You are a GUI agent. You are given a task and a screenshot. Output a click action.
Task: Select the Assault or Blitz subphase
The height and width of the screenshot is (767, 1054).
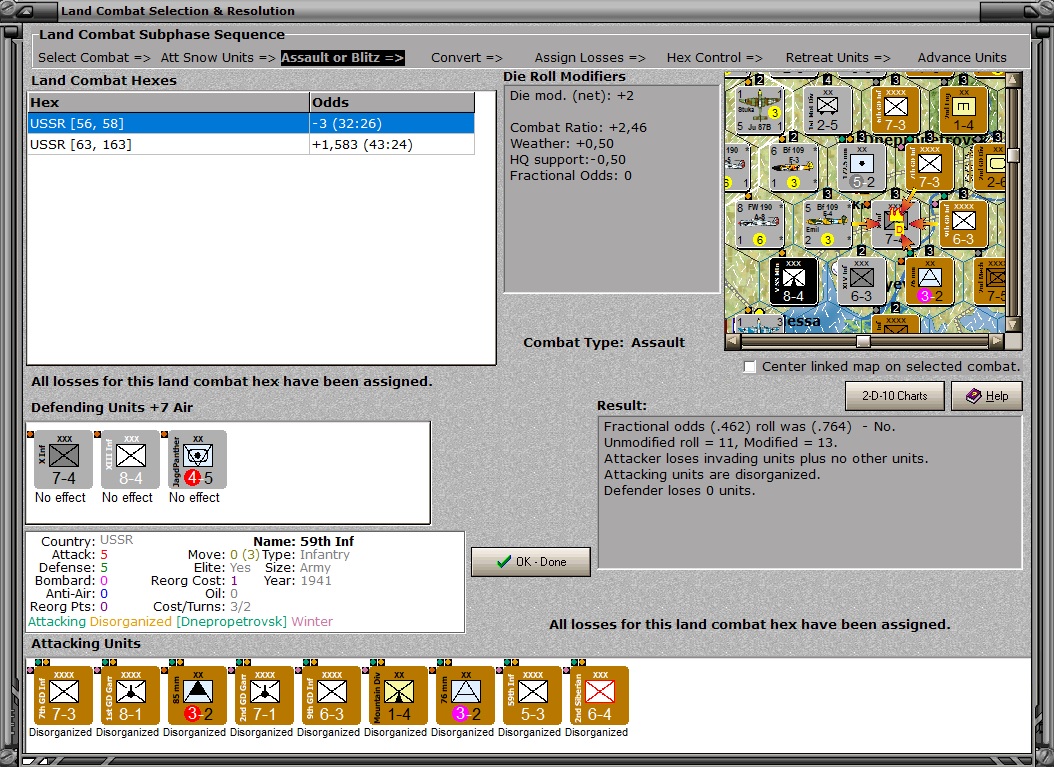343,58
